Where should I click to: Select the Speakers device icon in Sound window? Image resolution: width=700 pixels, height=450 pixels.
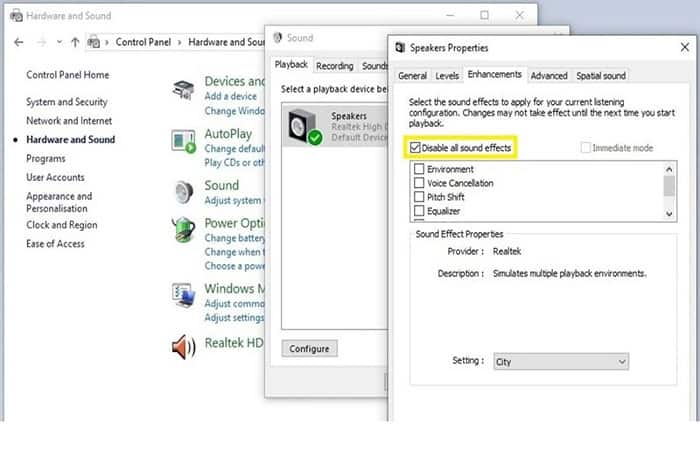point(305,126)
